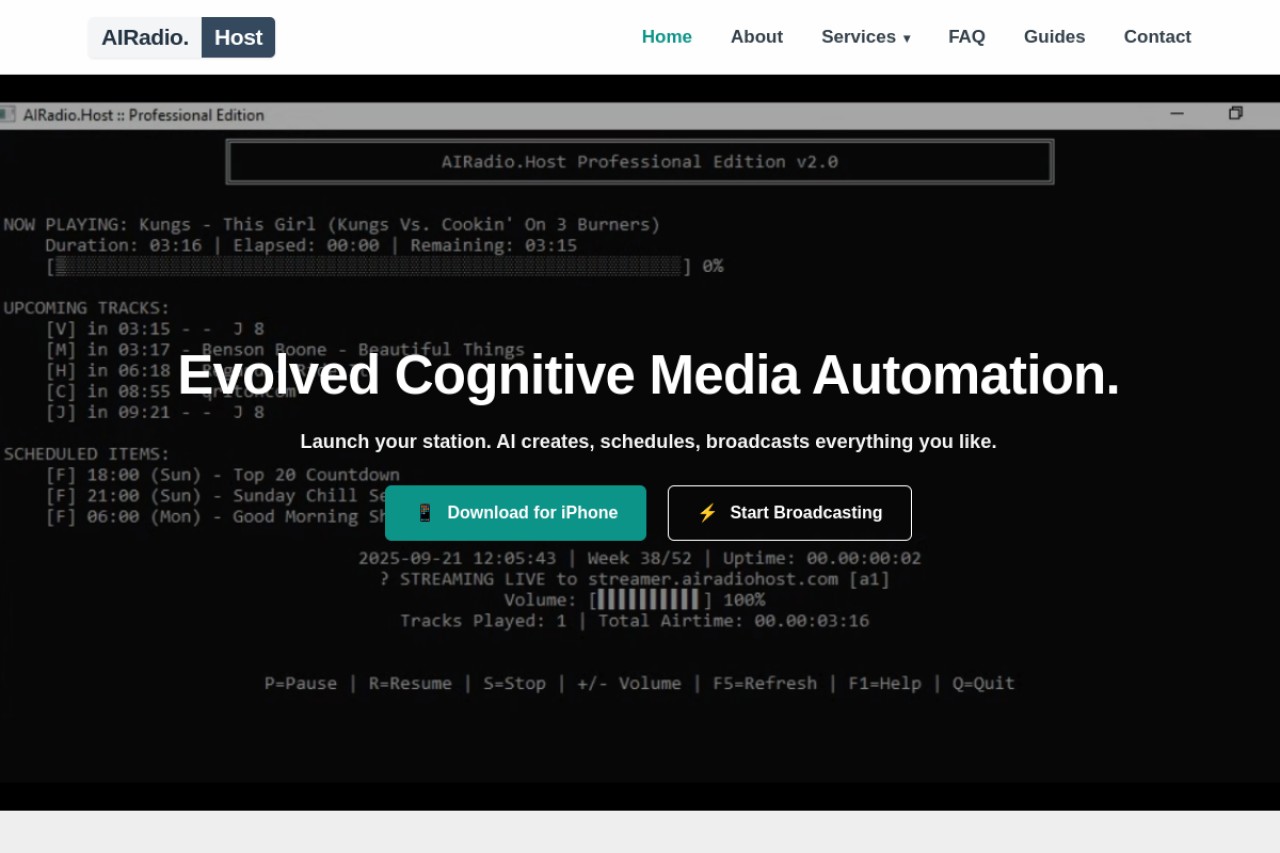This screenshot has width=1280, height=853.
Task: Click the restore icon of console window
Action: [x=1236, y=114]
